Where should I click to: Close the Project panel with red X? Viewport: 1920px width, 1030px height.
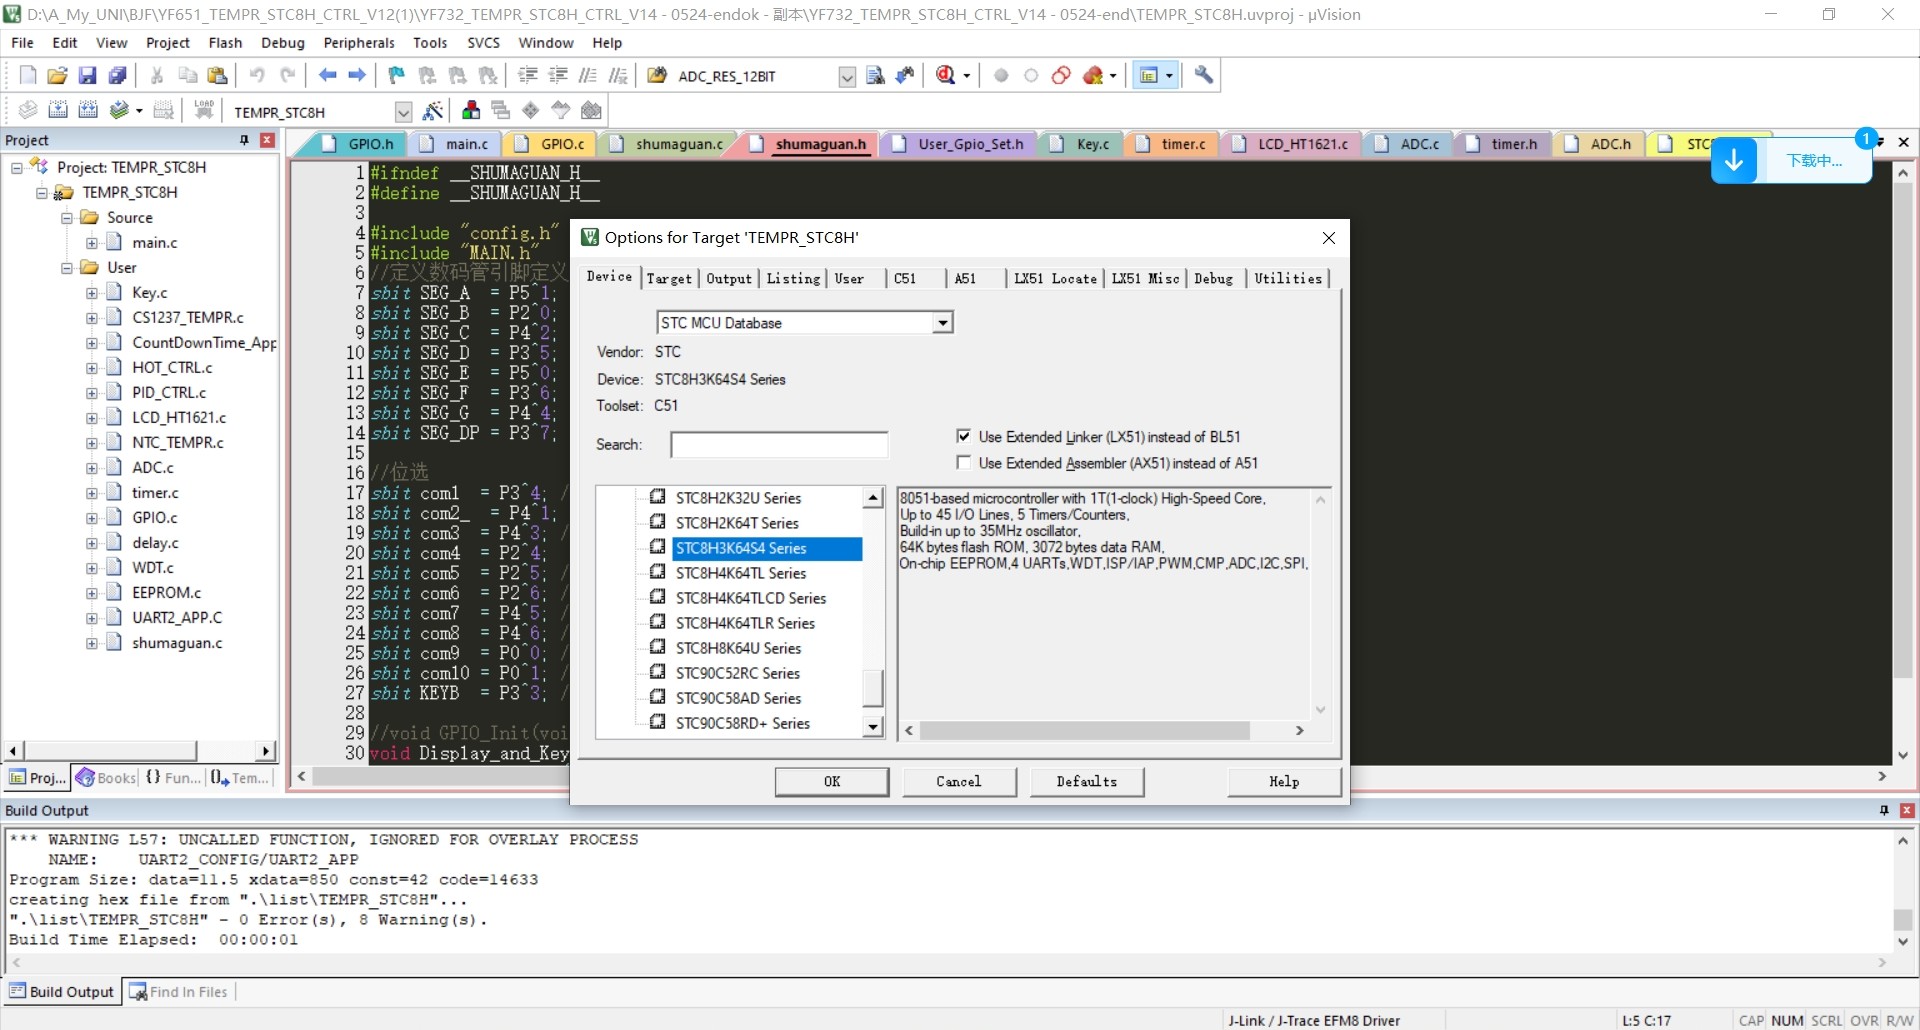pos(267,140)
